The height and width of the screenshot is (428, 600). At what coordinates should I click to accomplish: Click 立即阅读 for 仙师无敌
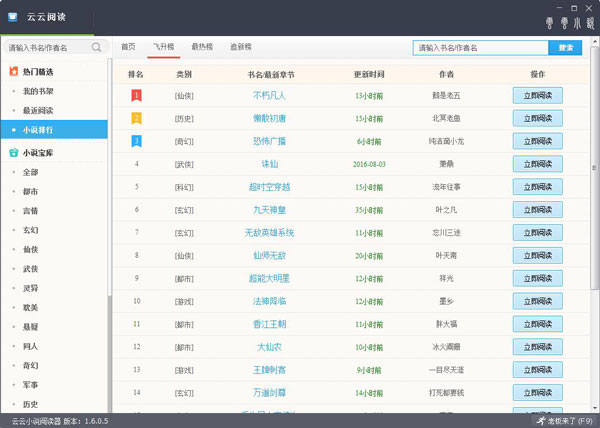(x=538, y=255)
